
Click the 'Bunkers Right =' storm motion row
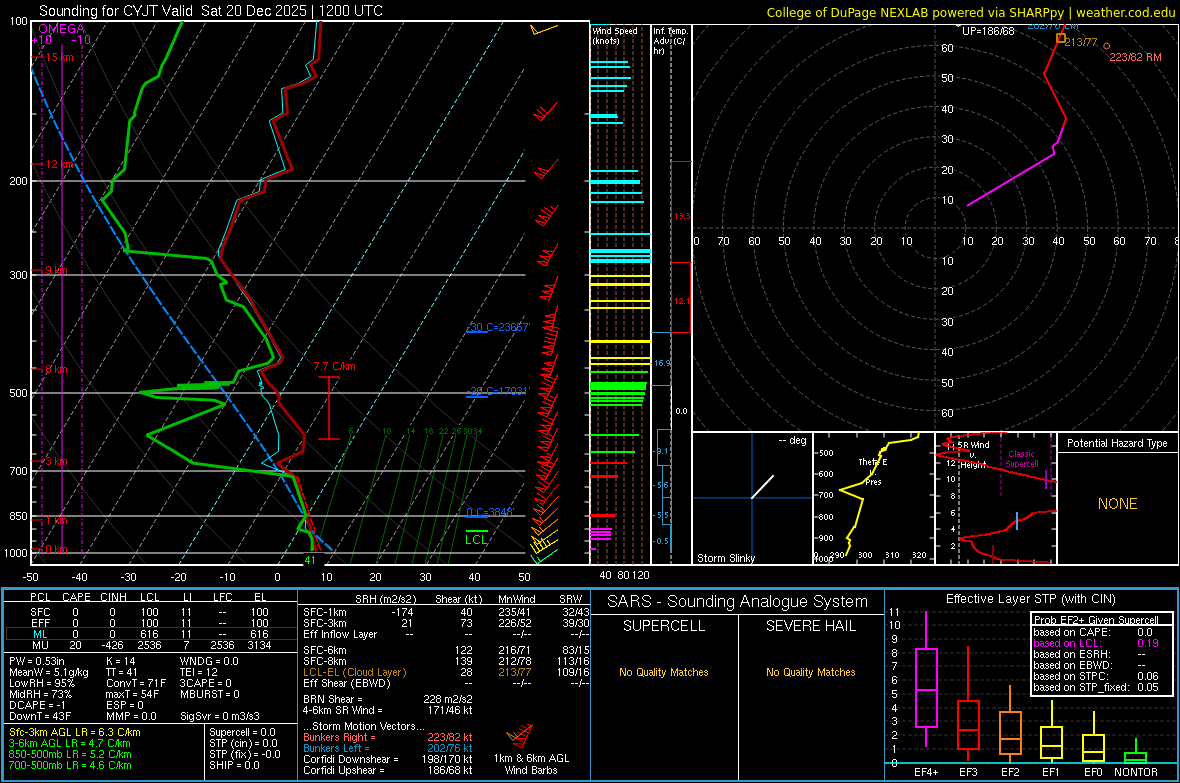click(x=388, y=738)
